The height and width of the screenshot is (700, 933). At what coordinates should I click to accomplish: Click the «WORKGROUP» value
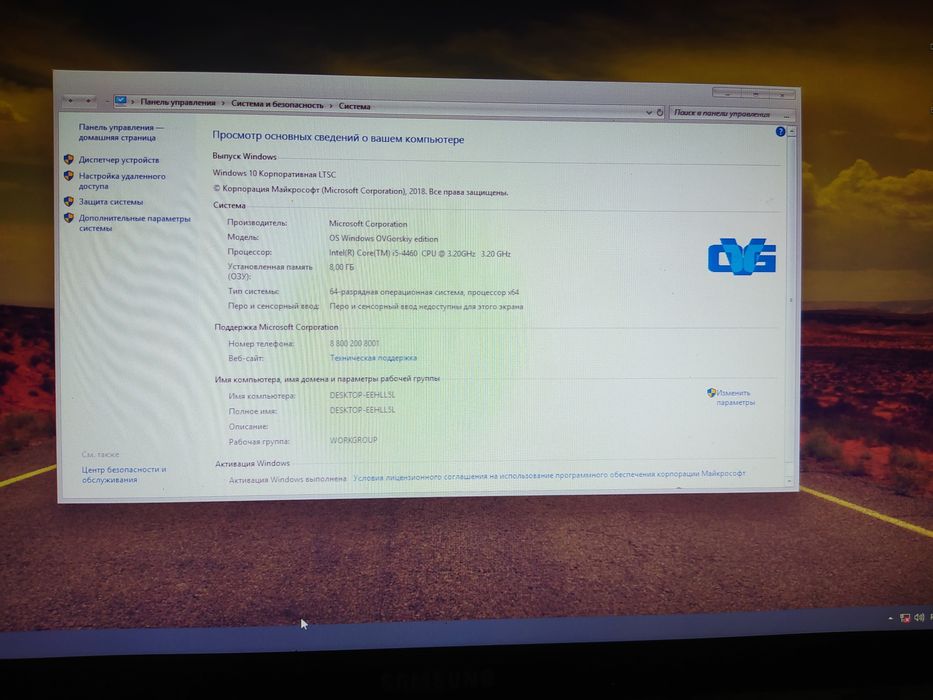(353, 440)
